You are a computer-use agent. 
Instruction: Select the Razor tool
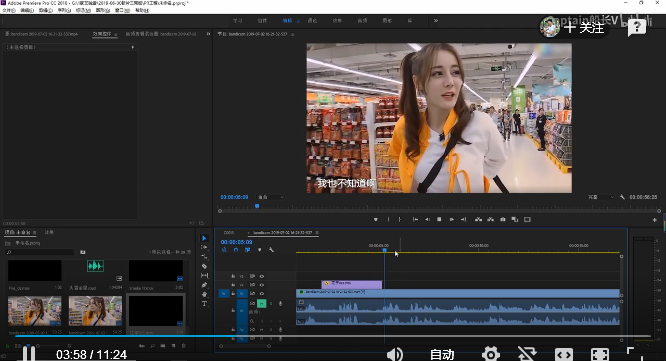pos(204,266)
